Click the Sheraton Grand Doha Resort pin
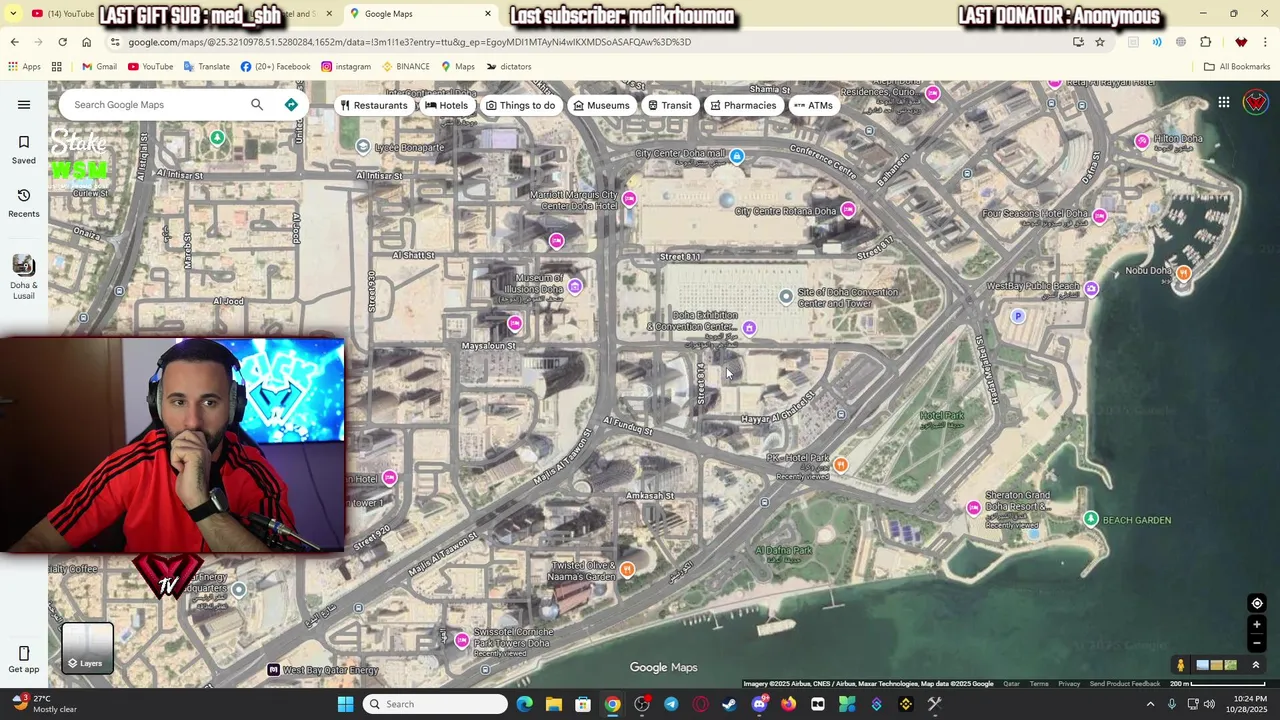Viewport: 1280px width, 720px height. coord(974,508)
